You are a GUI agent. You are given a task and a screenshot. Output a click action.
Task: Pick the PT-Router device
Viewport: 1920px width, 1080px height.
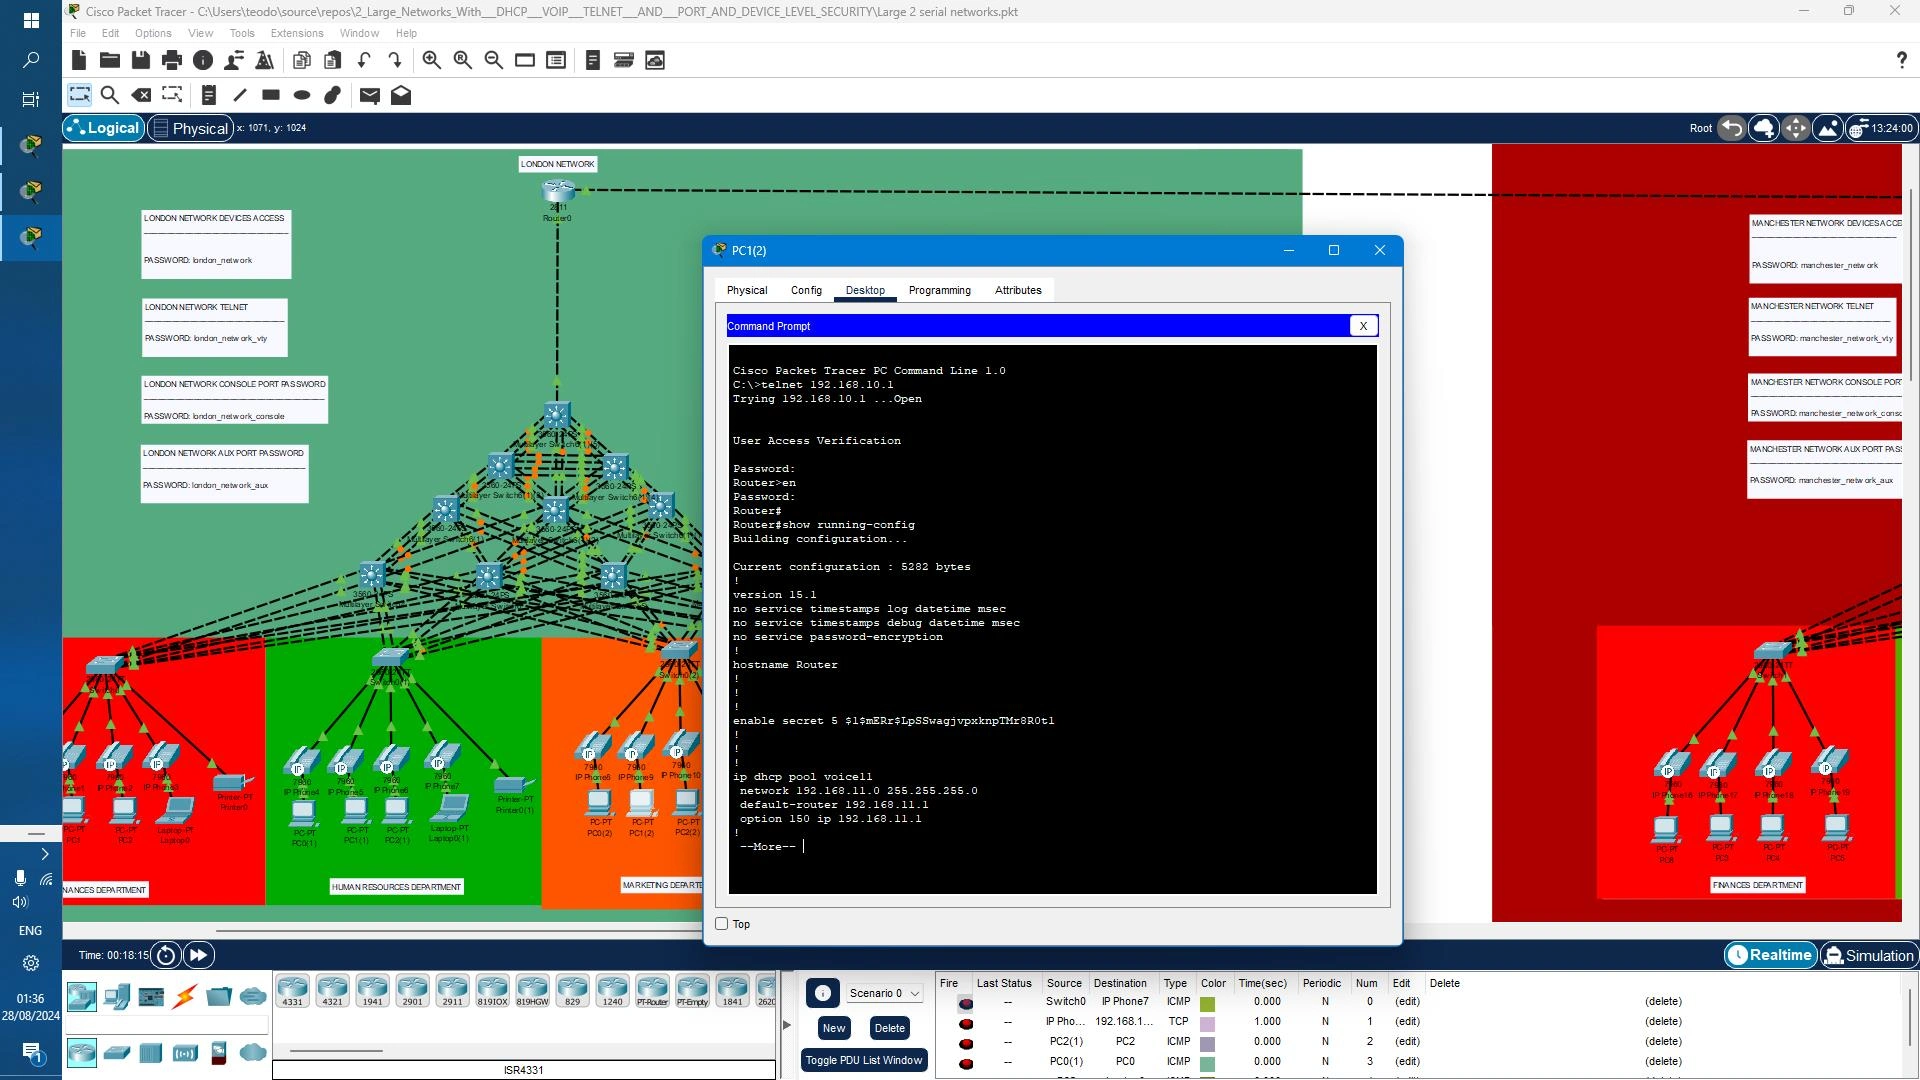(x=652, y=991)
